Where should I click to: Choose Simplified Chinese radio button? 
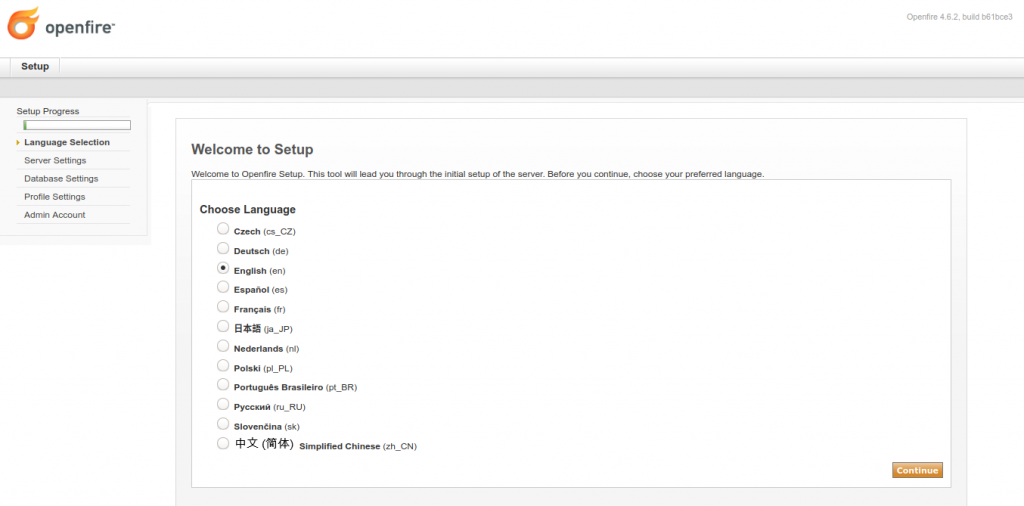[x=223, y=443]
